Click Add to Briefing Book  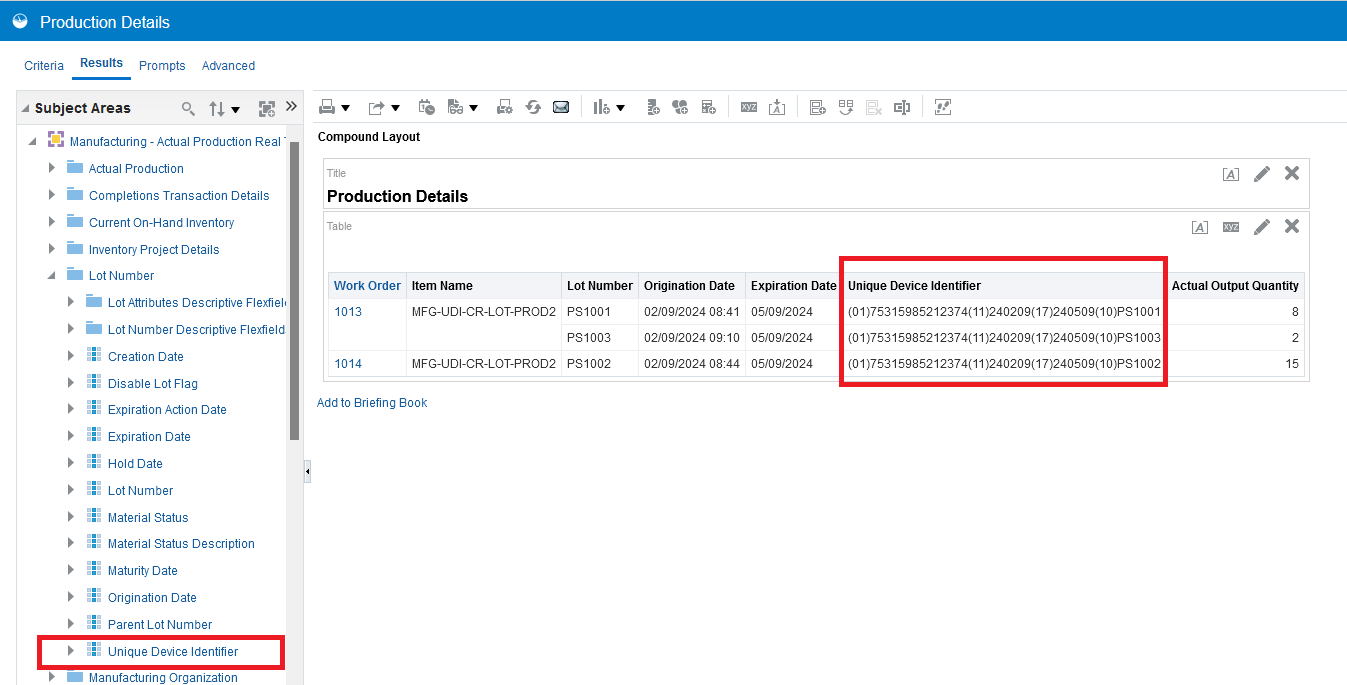pos(372,402)
